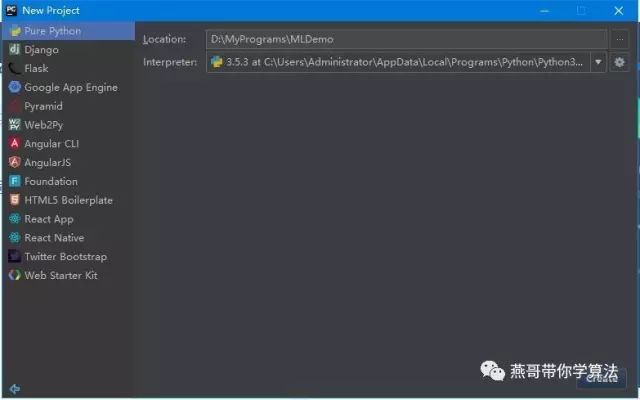Pick the Google App Engine icon
Viewport: 640px width, 400px height.
point(15,87)
